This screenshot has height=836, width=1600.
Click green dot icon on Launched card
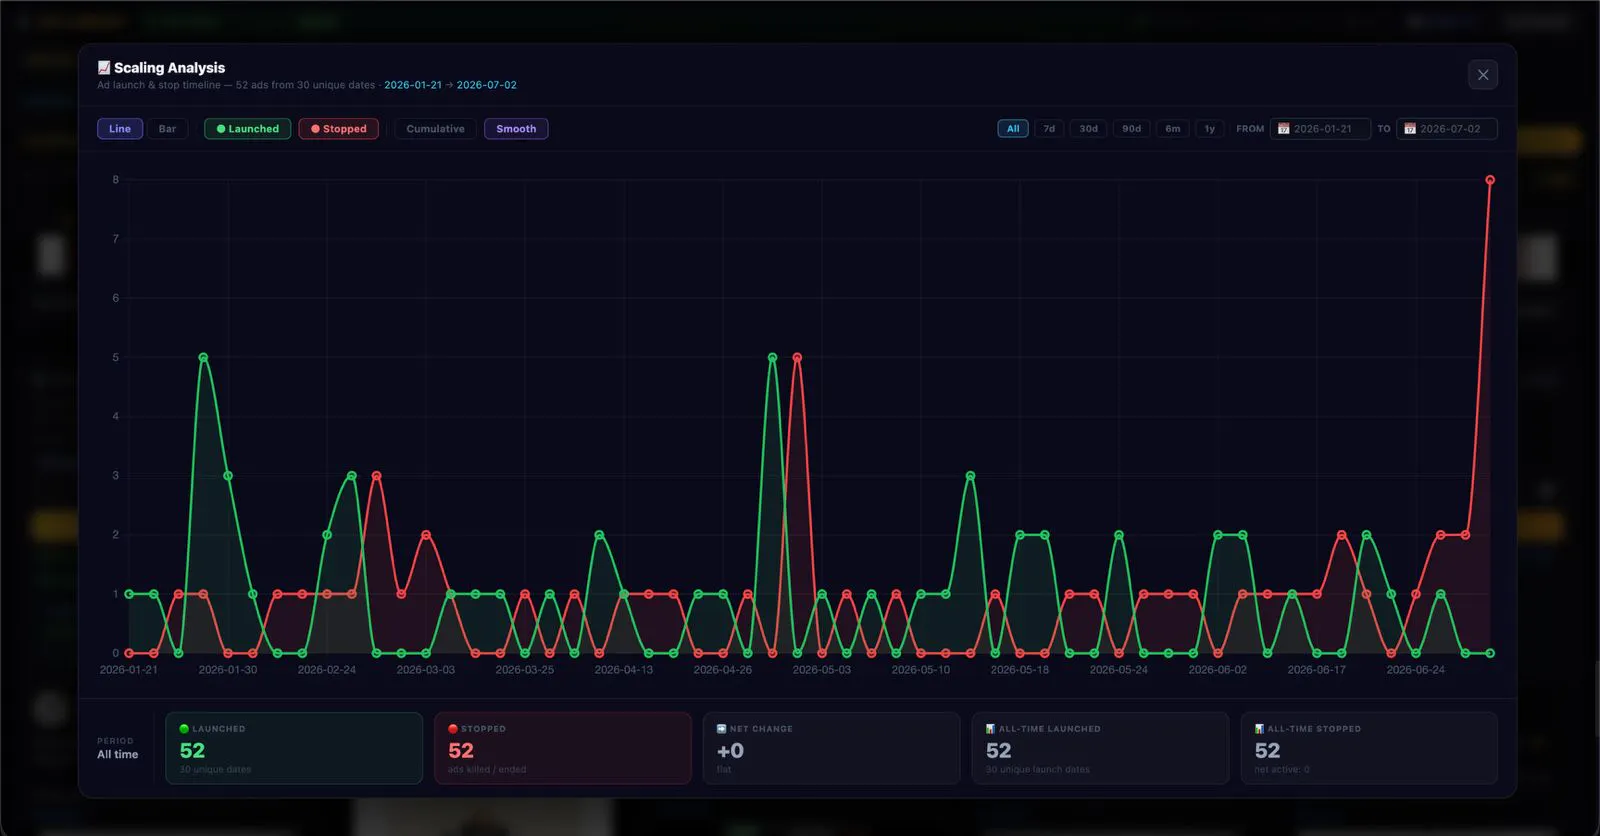coord(184,729)
